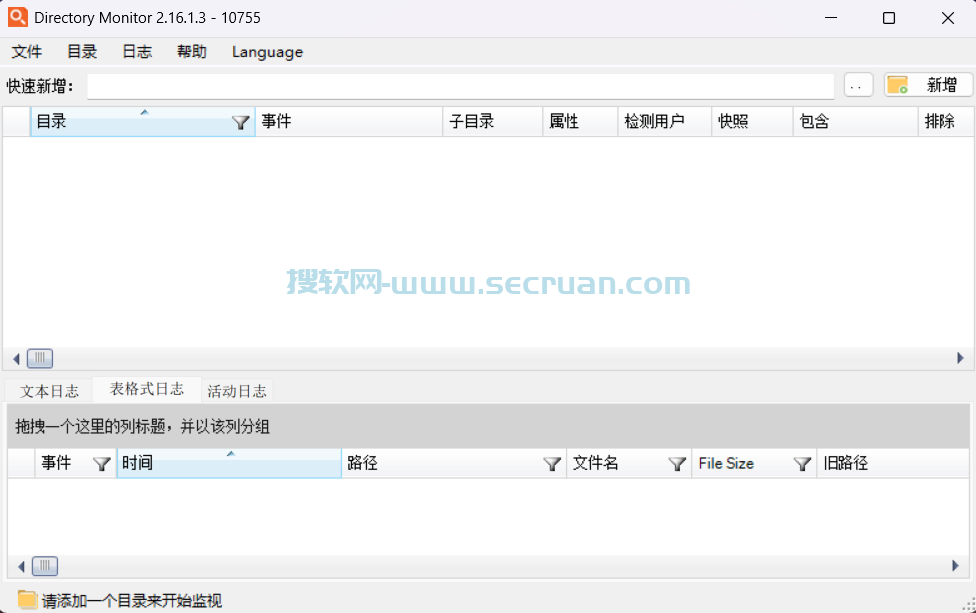
Task: Click the 包含 column header
Action: (x=855, y=121)
